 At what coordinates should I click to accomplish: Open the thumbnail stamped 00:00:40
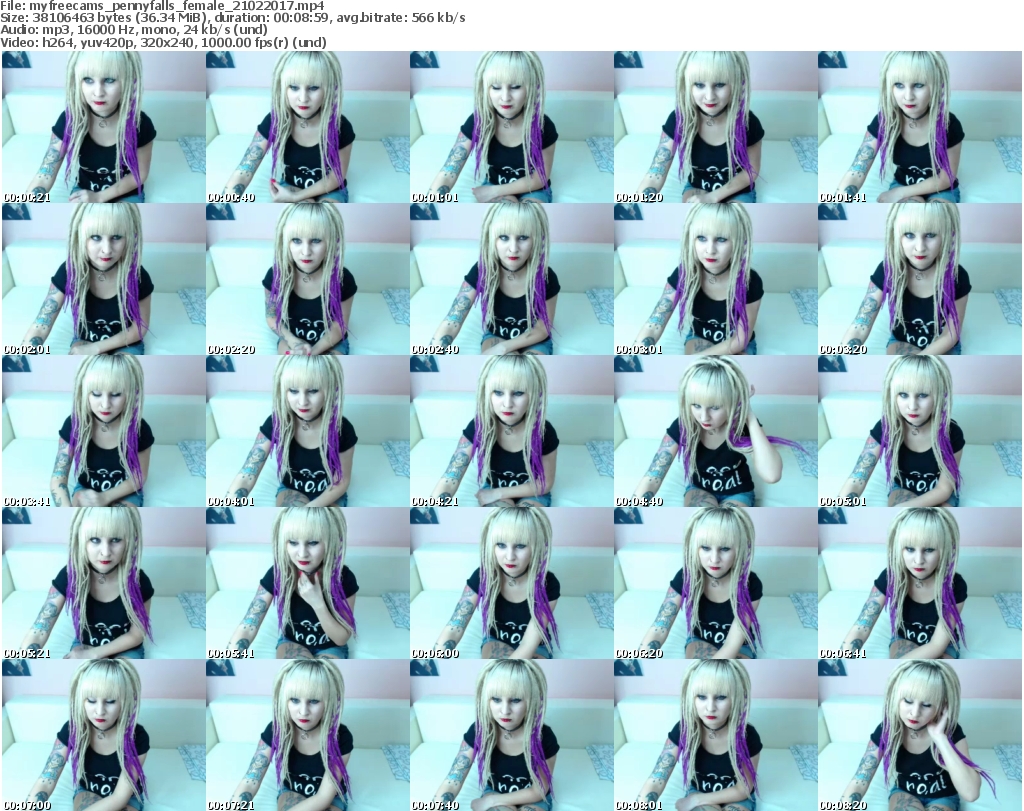(x=308, y=127)
